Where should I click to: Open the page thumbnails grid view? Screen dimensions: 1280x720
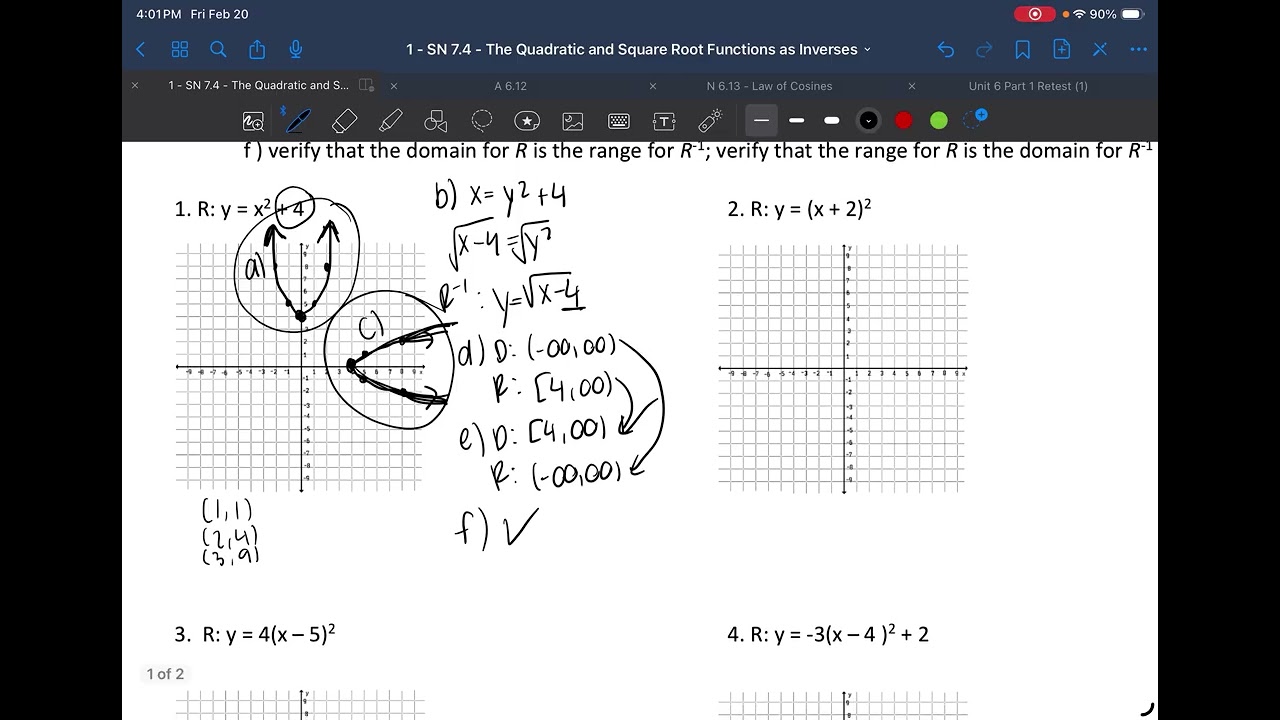(180, 49)
